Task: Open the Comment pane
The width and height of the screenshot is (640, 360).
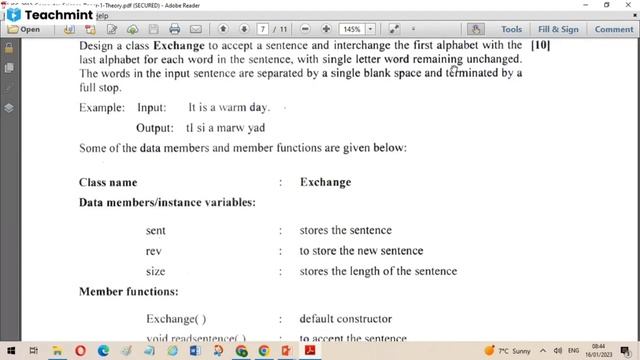Action: click(614, 29)
